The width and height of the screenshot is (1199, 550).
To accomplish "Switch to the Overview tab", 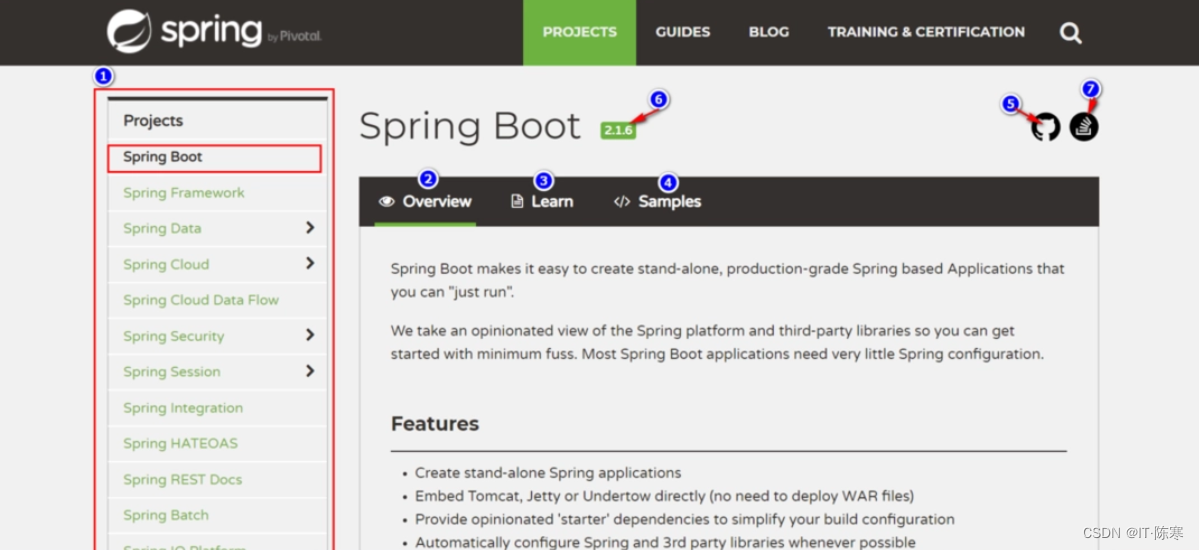I will (x=425, y=202).
